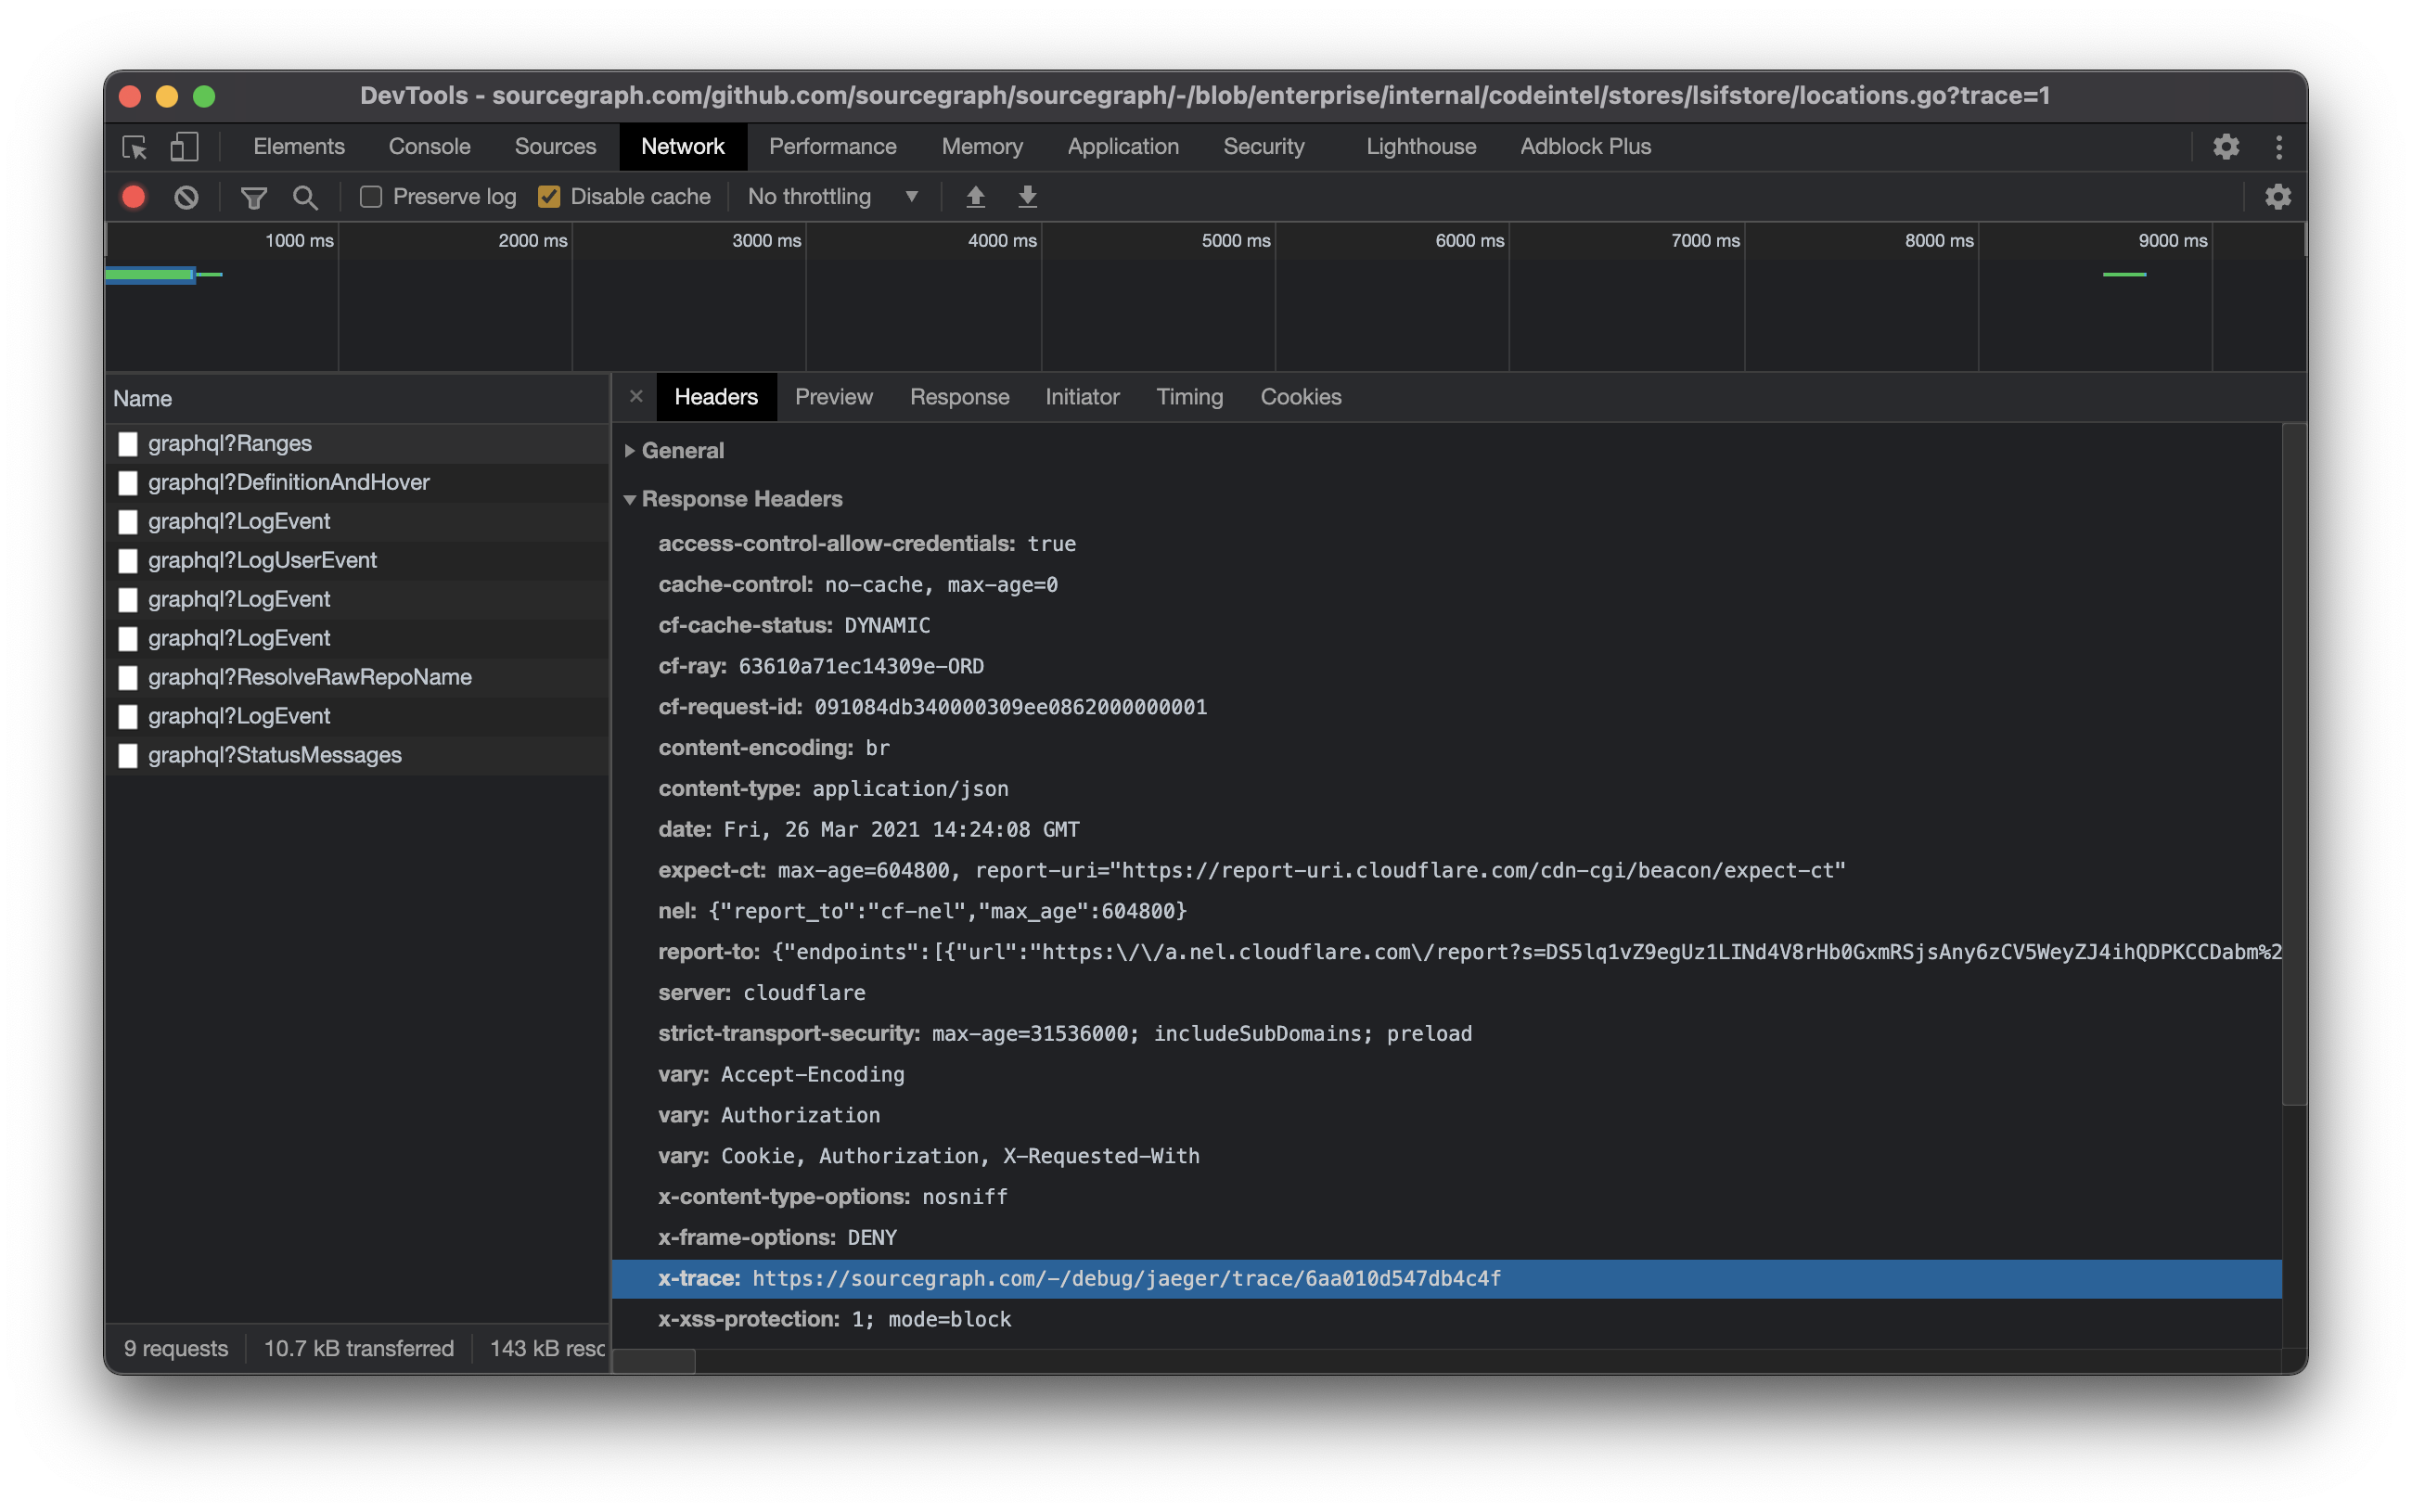Switch to the Preview detail tab
2412x1512 pixels.
[x=834, y=397]
